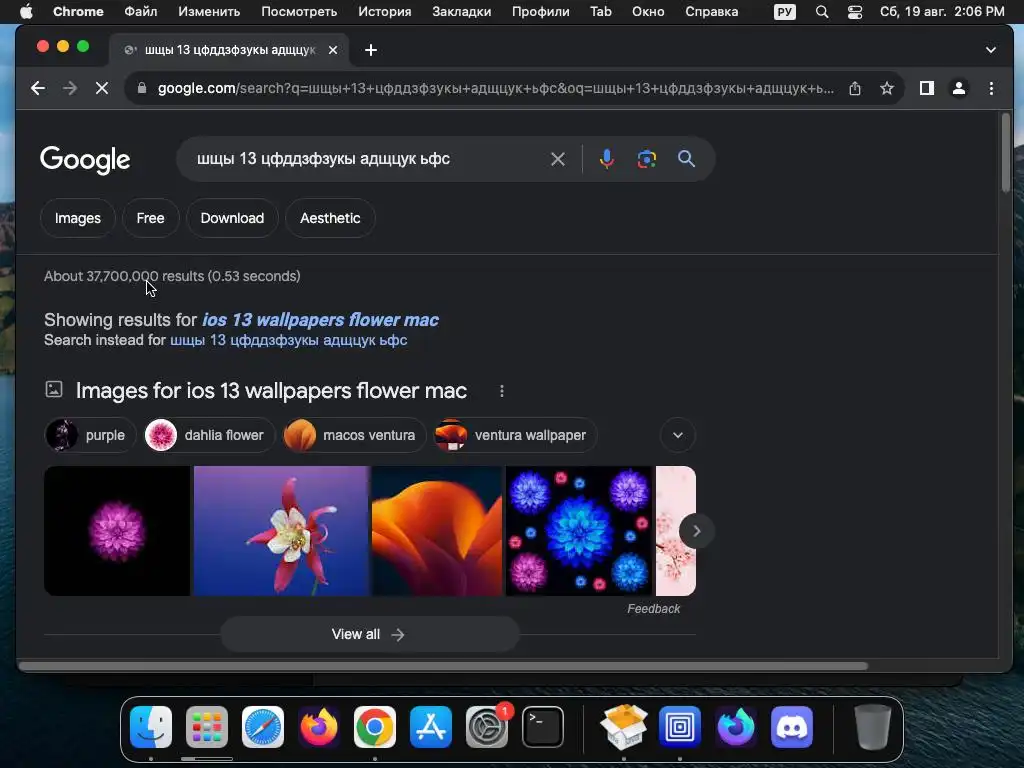Viewport: 1024px width, 768px height.
Task: Open the Профили menu
Action: click(x=541, y=12)
